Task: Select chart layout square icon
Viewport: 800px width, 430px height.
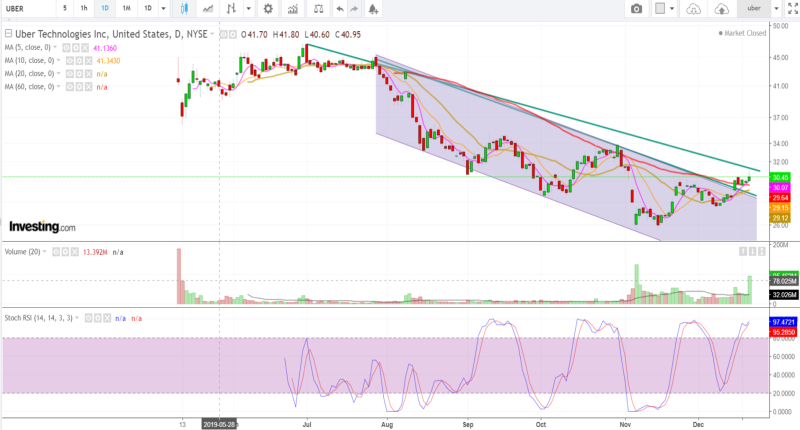Action: [660, 8]
